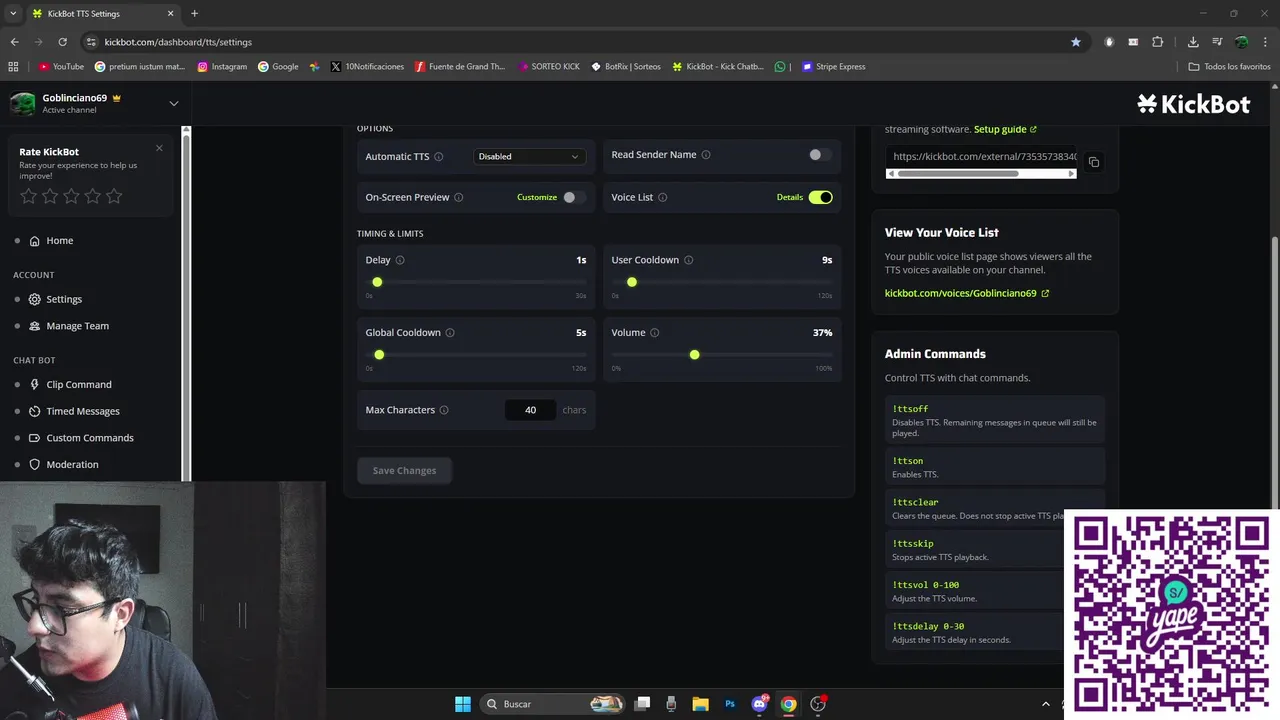Close the Rate KickBot card
Screen dimensions: 1280x720
tap(159, 148)
